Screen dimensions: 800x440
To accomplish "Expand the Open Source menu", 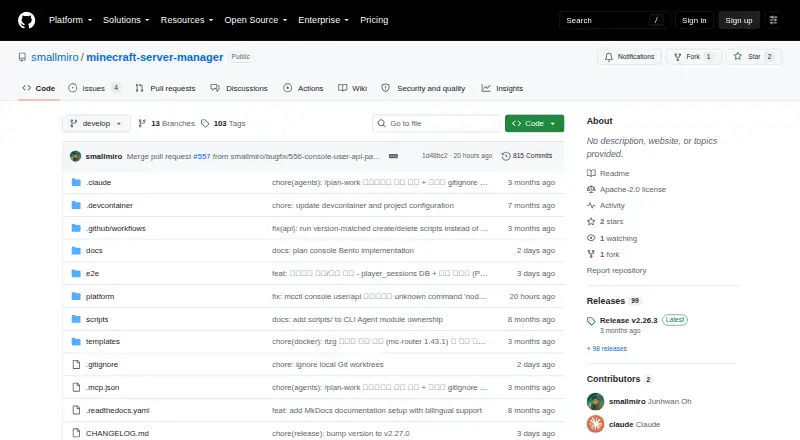I will 256,20.
